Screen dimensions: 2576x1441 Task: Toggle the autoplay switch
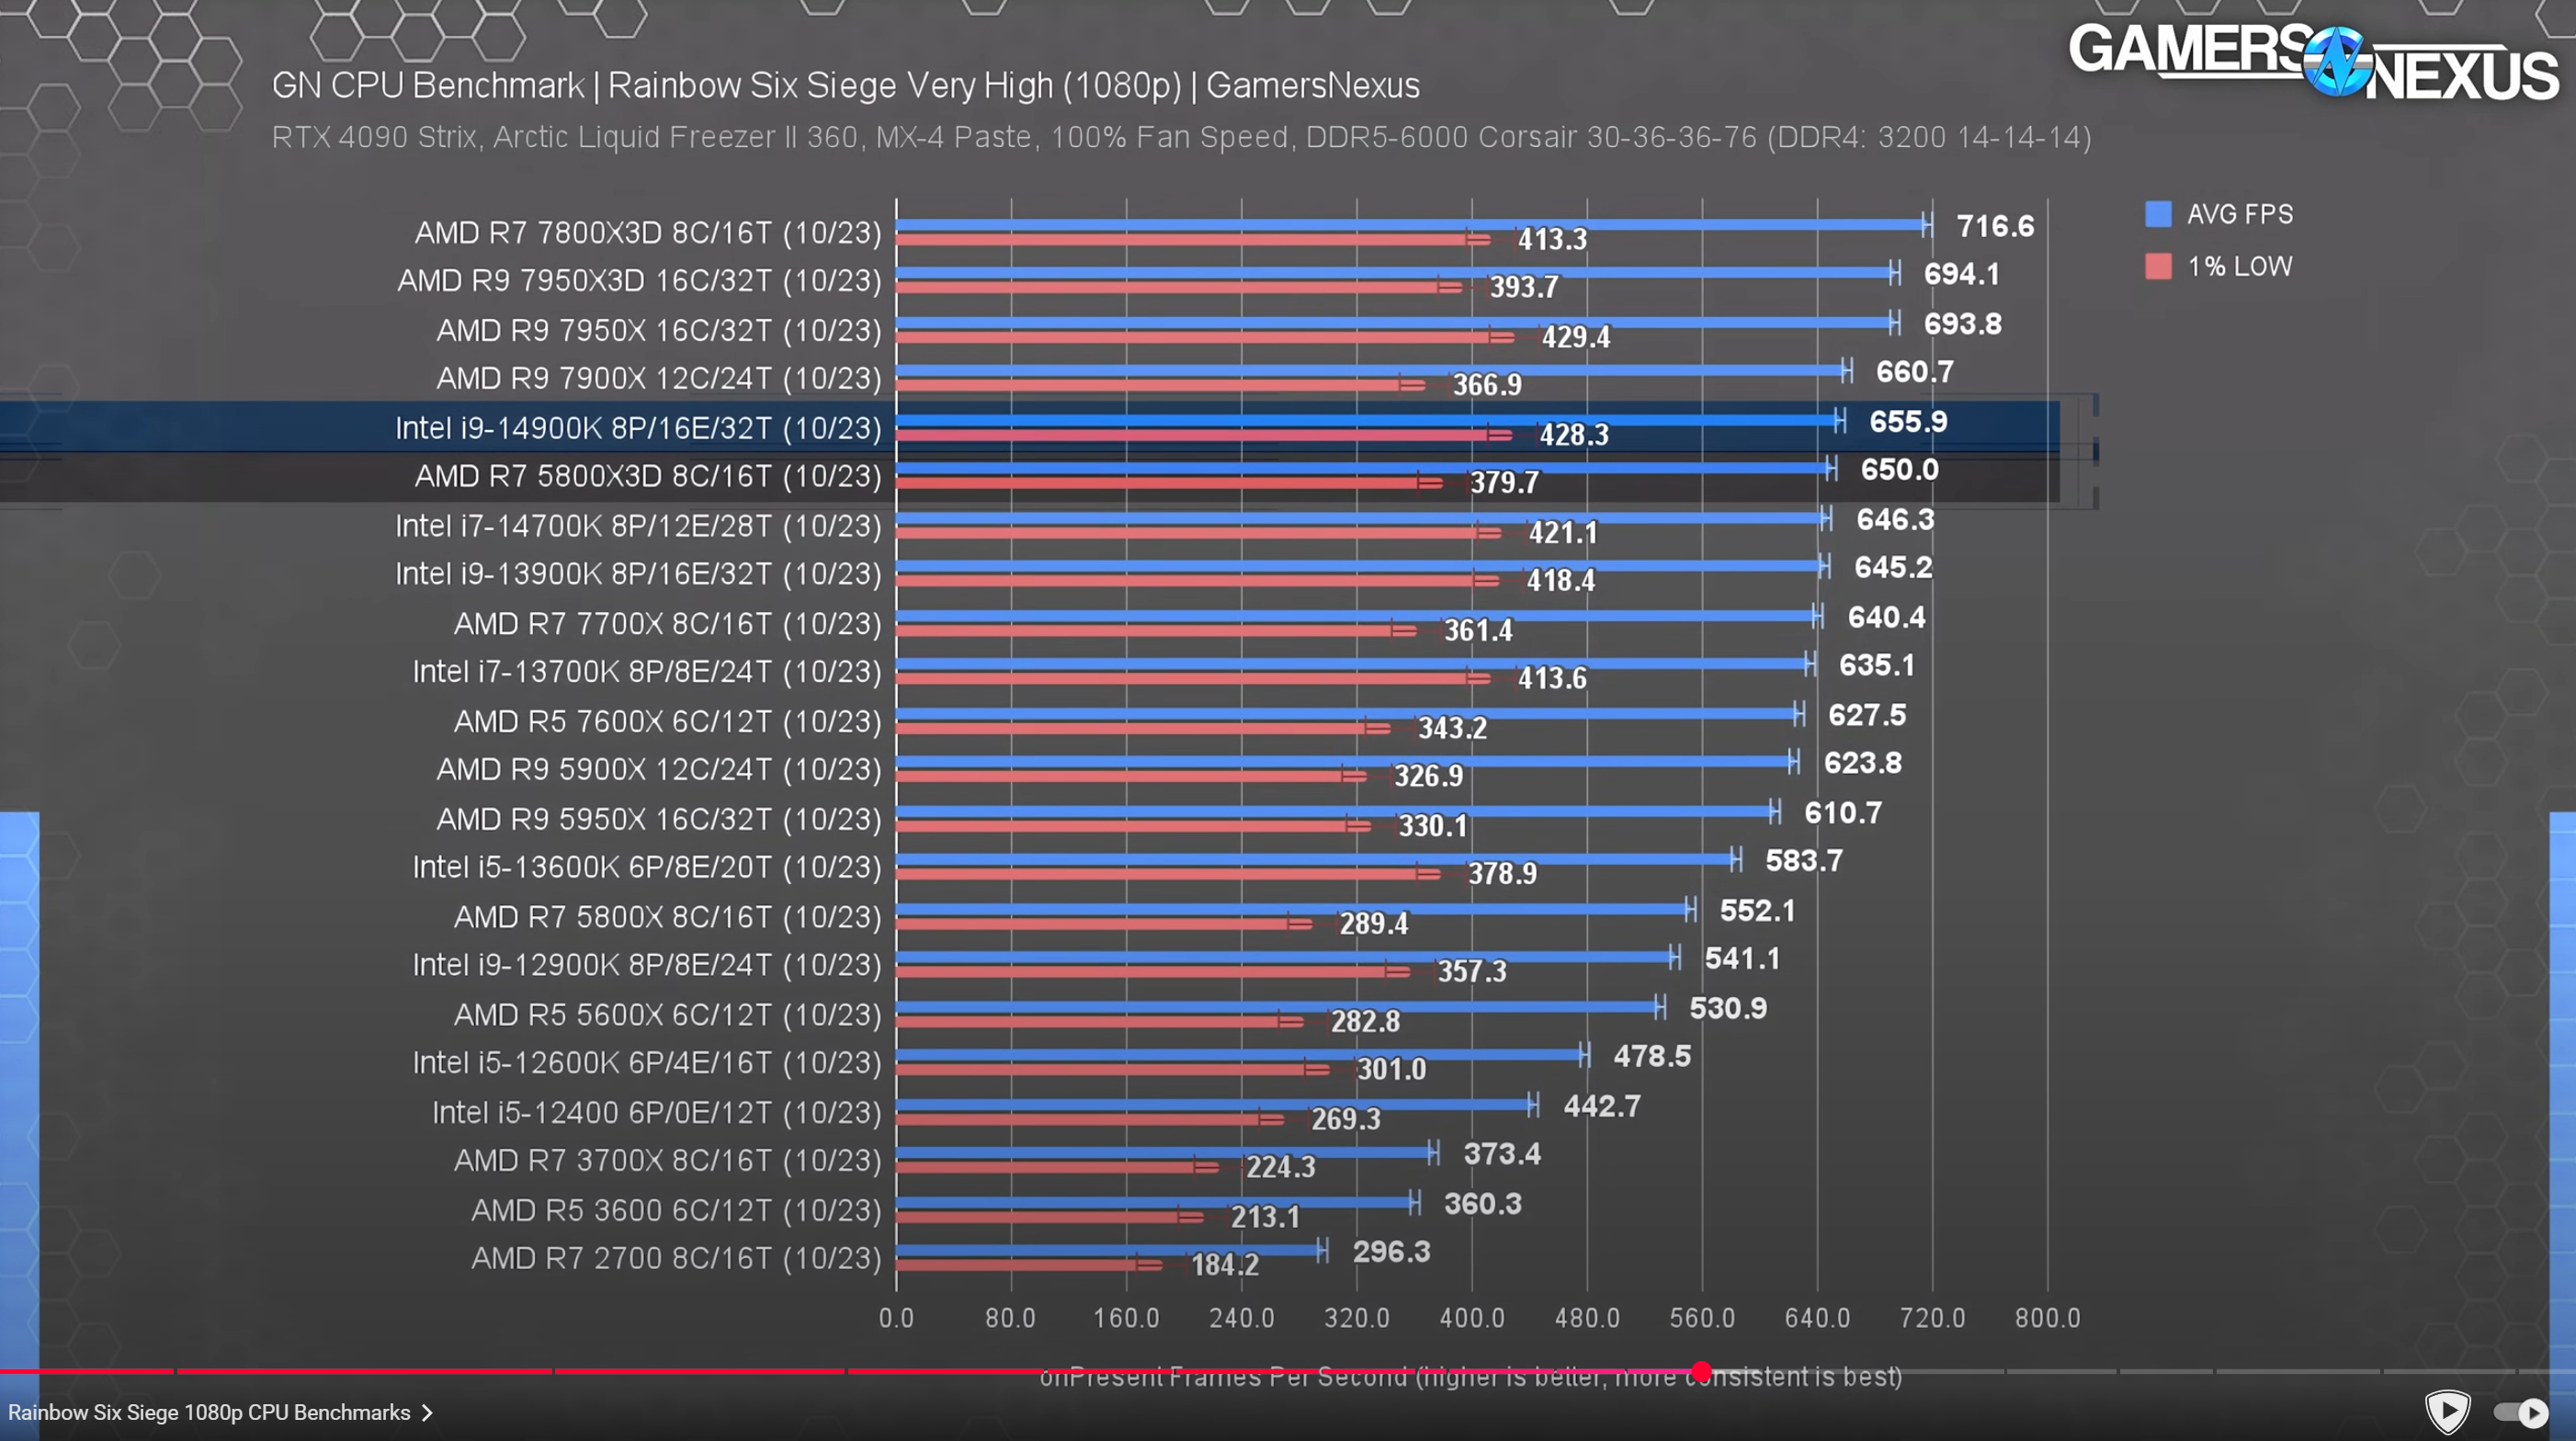click(x=2521, y=1412)
